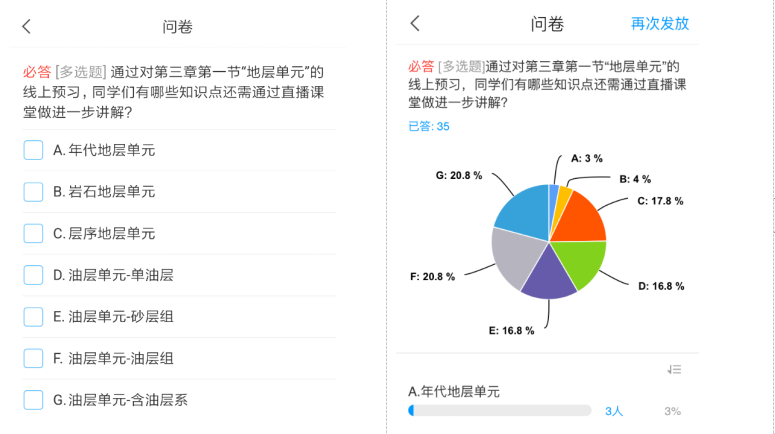The width and height of the screenshot is (775, 434).
Task: Check option A. 年代地层单元
Action: [x=34, y=150]
